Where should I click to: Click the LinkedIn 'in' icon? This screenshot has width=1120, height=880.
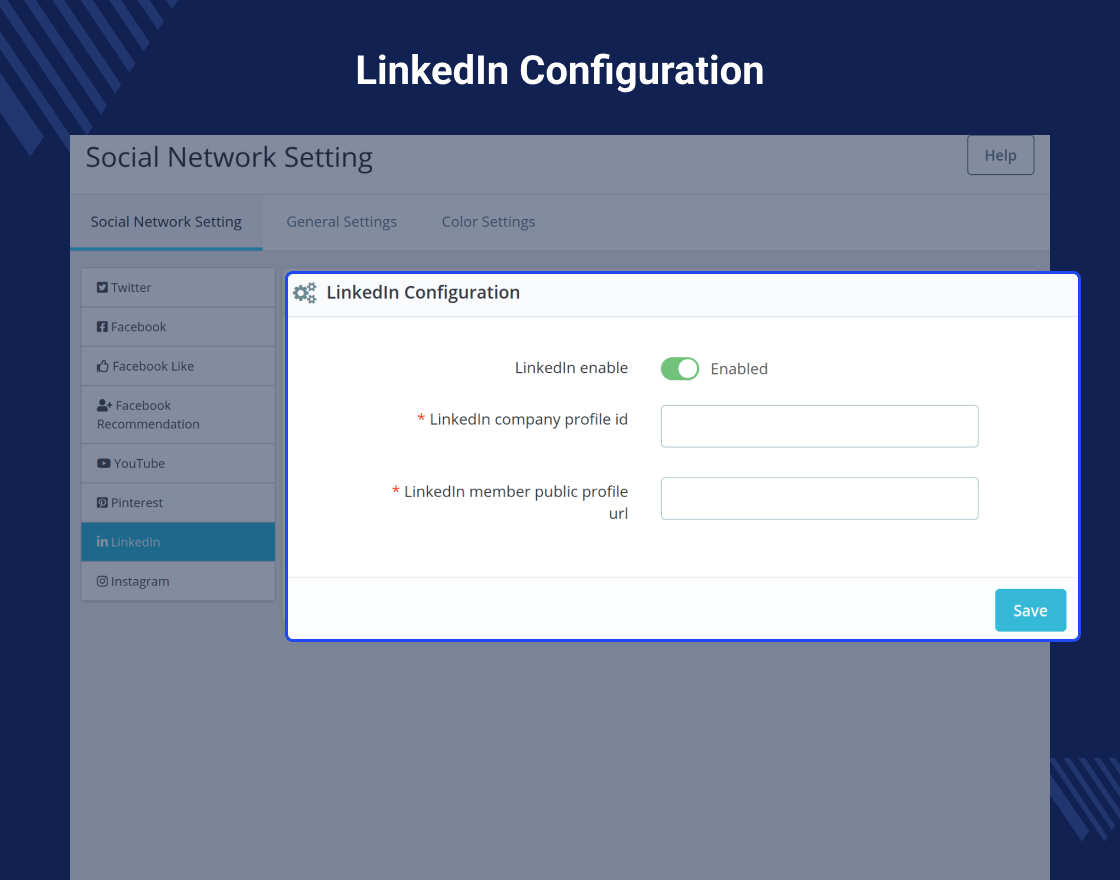(x=102, y=541)
